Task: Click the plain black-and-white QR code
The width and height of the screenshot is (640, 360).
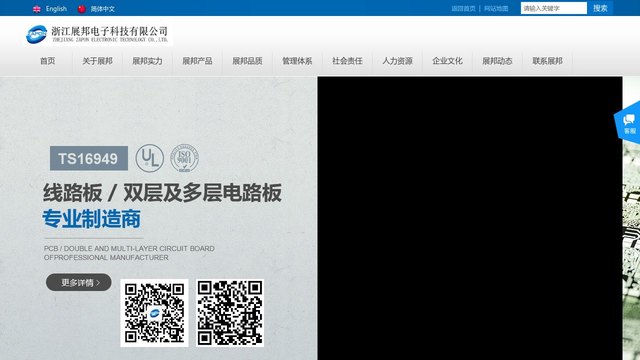Action: 230,313
